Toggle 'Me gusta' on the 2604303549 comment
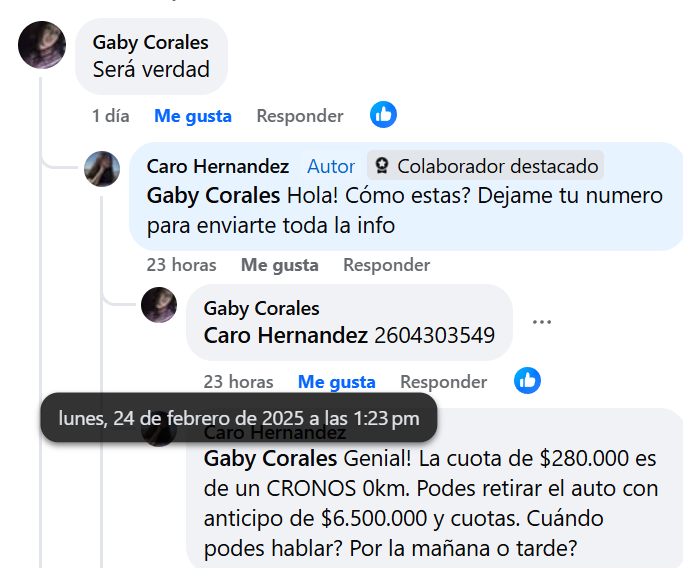The width and height of the screenshot is (683, 568). [x=337, y=382]
